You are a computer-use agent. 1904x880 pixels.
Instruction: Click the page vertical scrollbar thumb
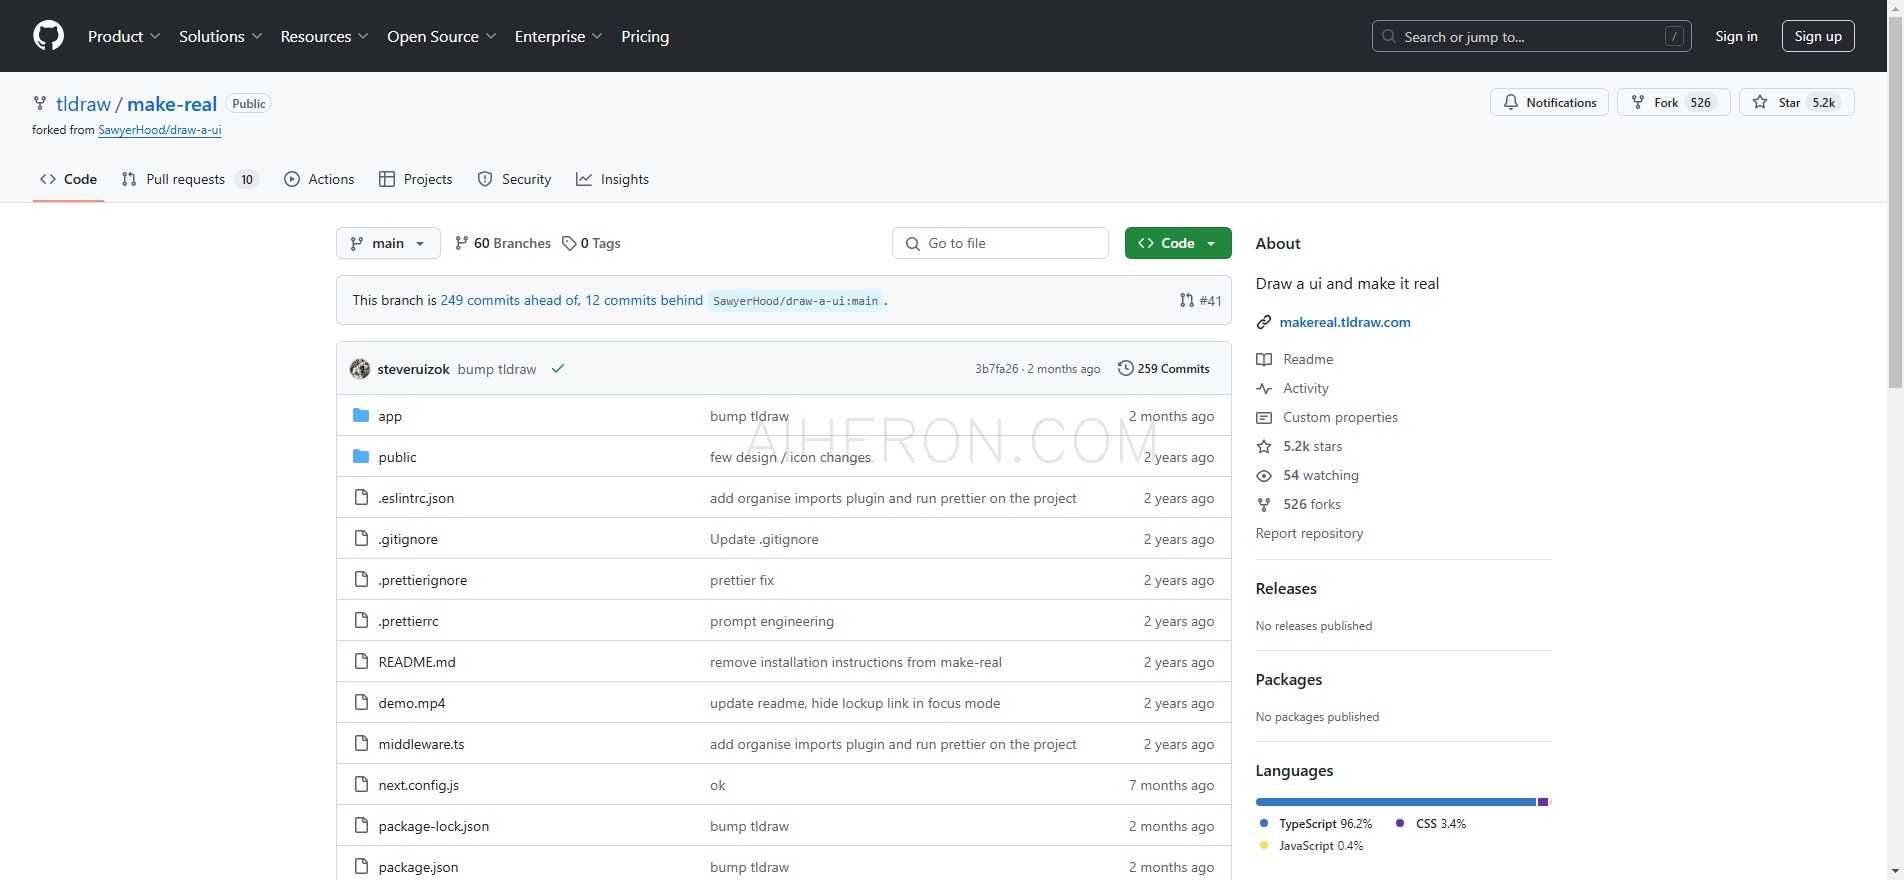[x=1894, y=200]
